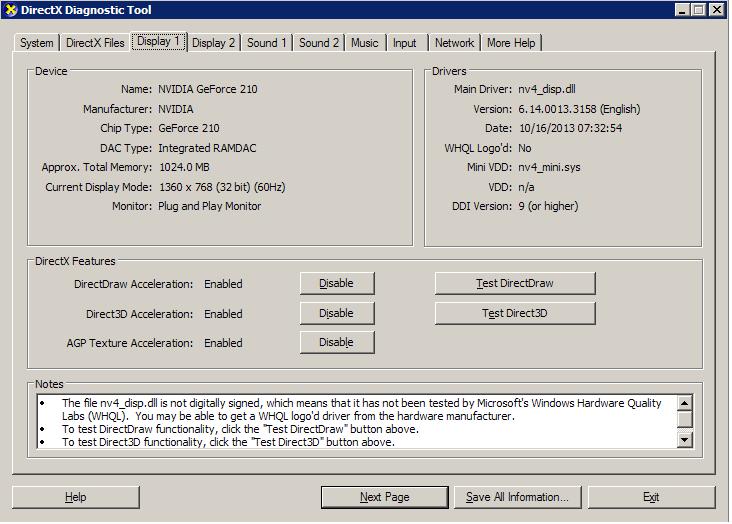Click the DDI Version '9 (or higher)'
732x524 pixels.
coord(548,206)
